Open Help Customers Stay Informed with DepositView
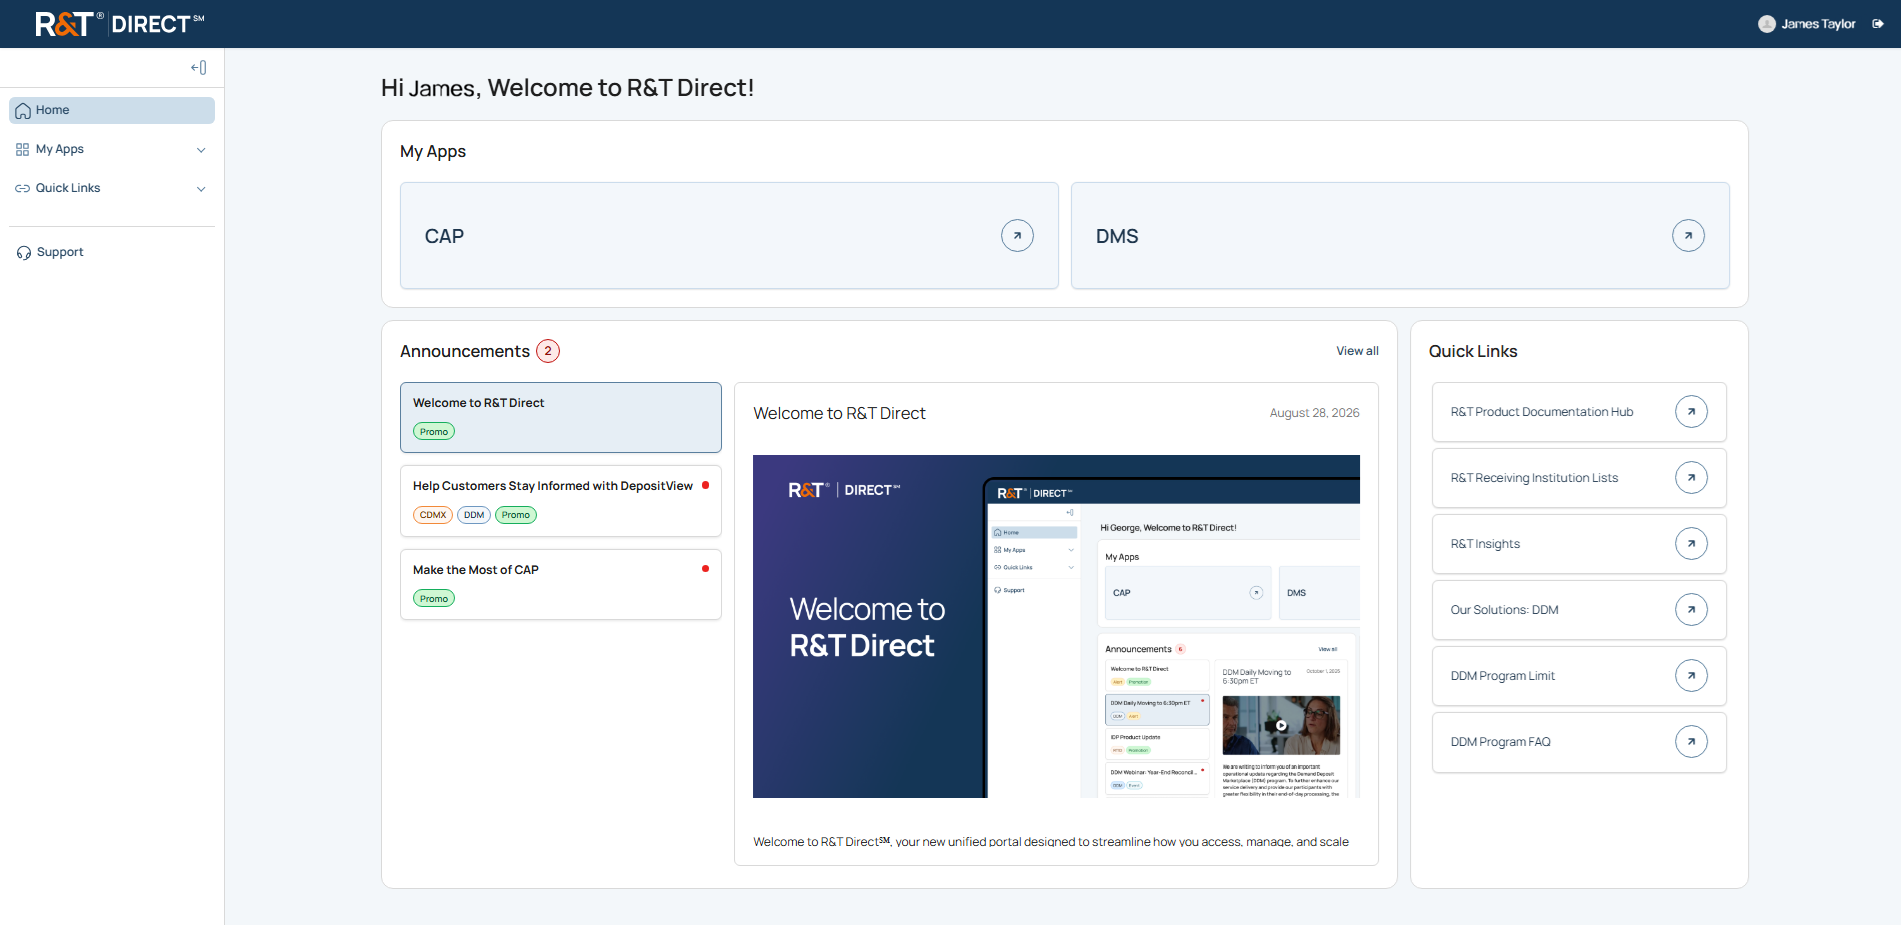The height and width of the screenshot is (925, 1901). tap(561, 500)
